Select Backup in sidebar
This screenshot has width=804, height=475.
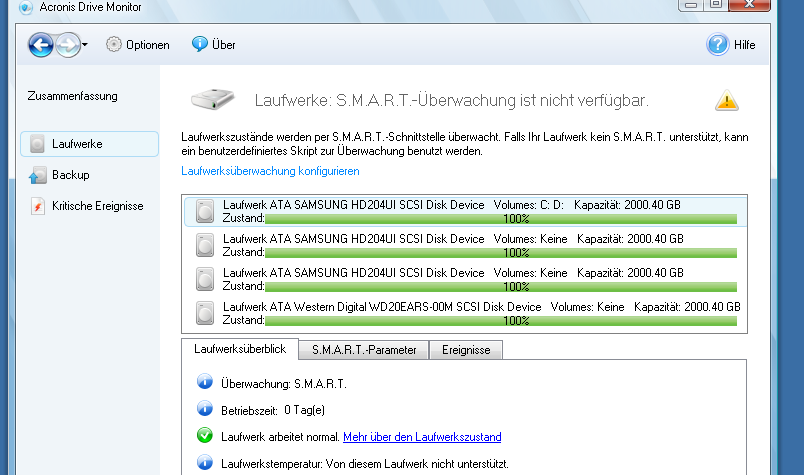click(71, 175)
